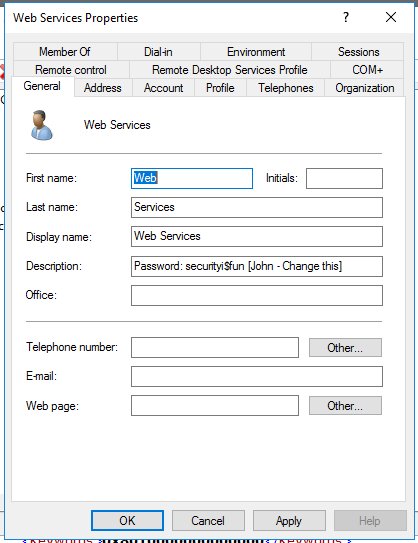Select the General tab

pos(42,86)
